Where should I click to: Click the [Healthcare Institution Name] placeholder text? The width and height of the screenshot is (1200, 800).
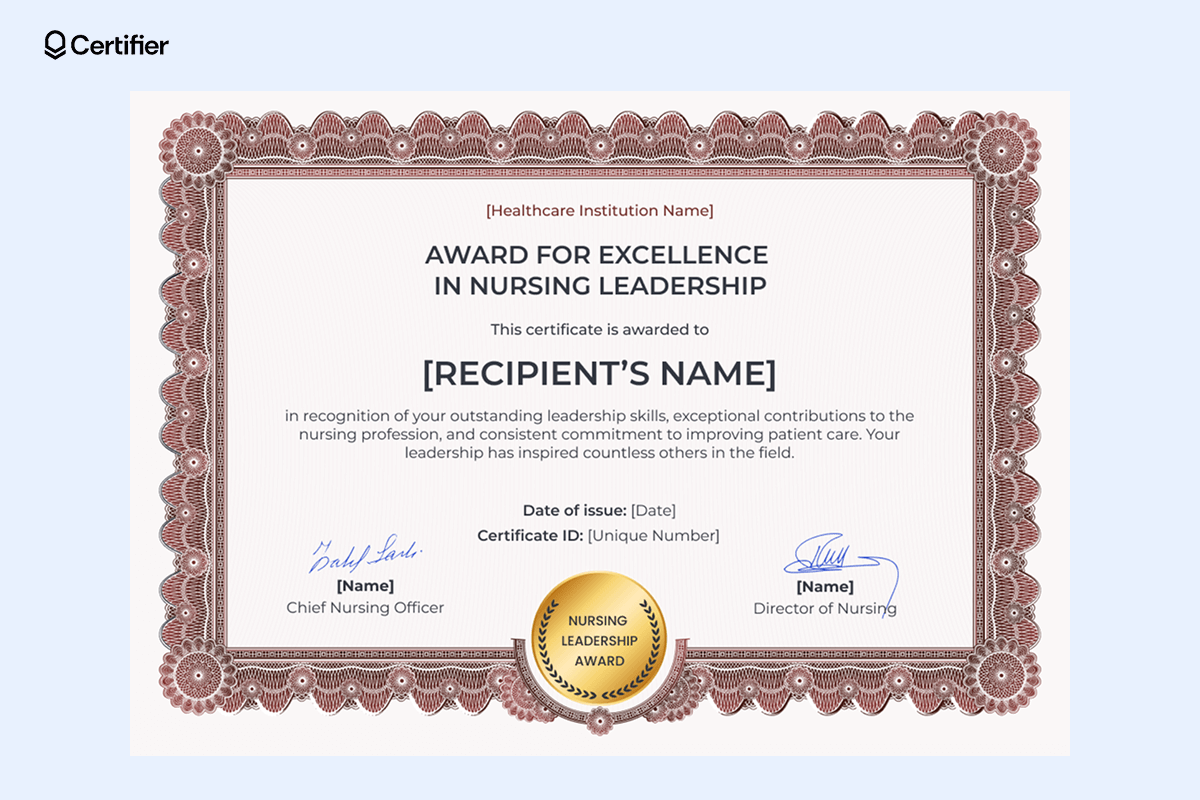coord(600,210)
